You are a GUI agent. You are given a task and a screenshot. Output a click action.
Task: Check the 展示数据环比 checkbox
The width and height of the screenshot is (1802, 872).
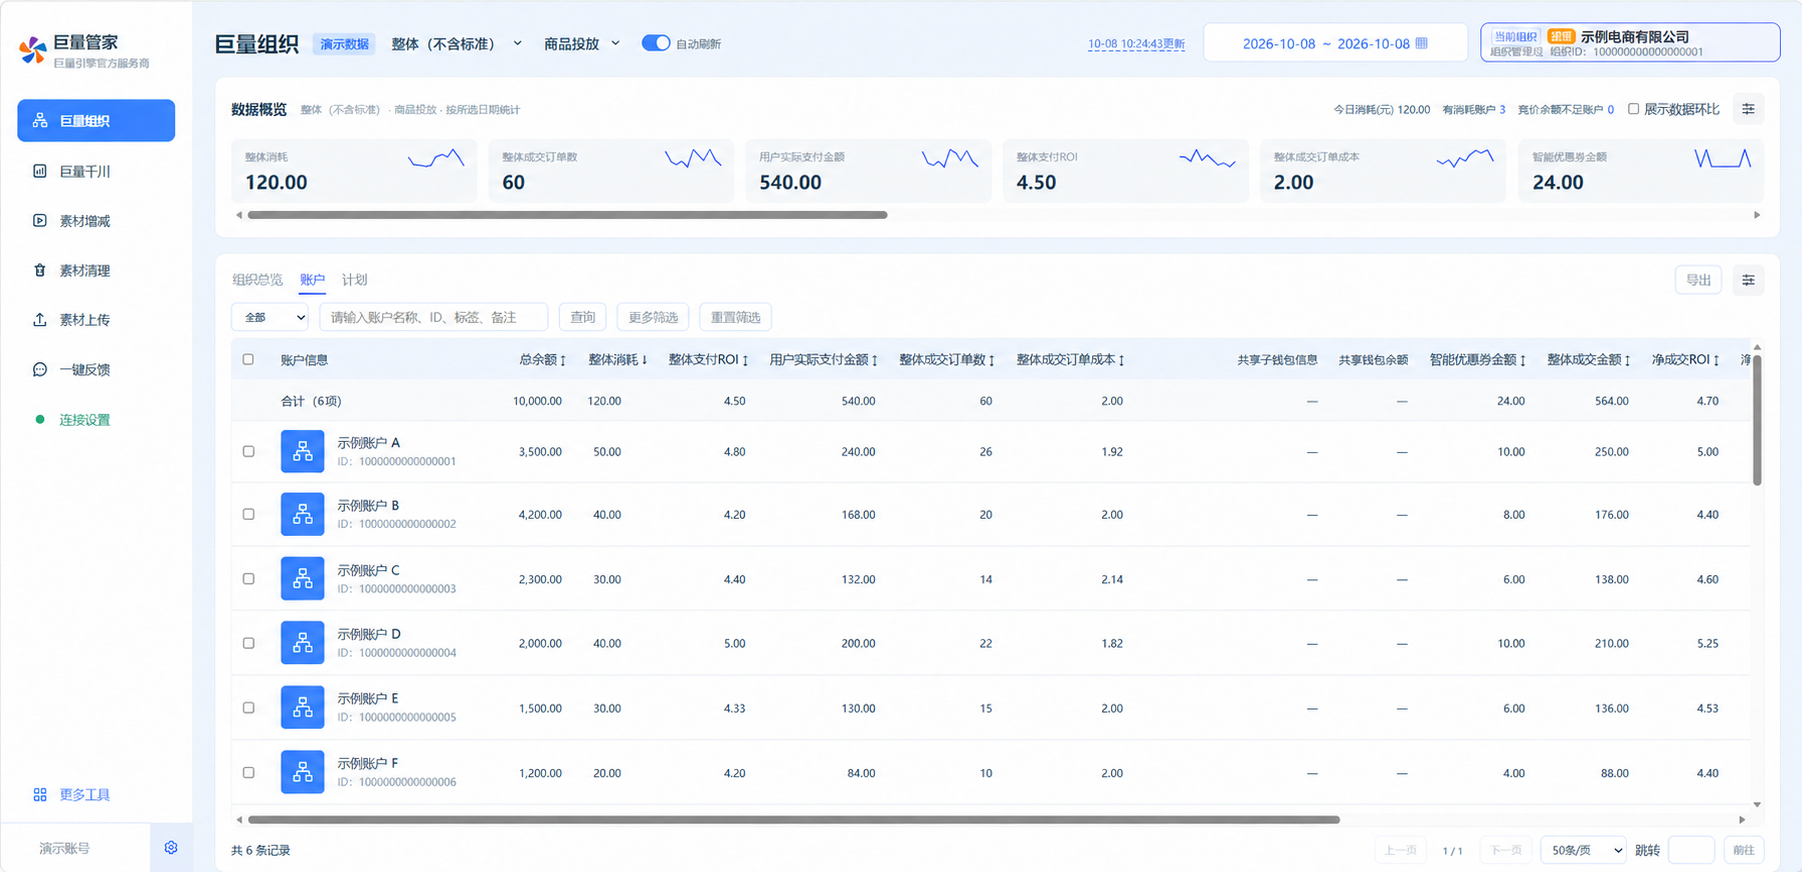pyautogui.click(x=1633, y=109)
